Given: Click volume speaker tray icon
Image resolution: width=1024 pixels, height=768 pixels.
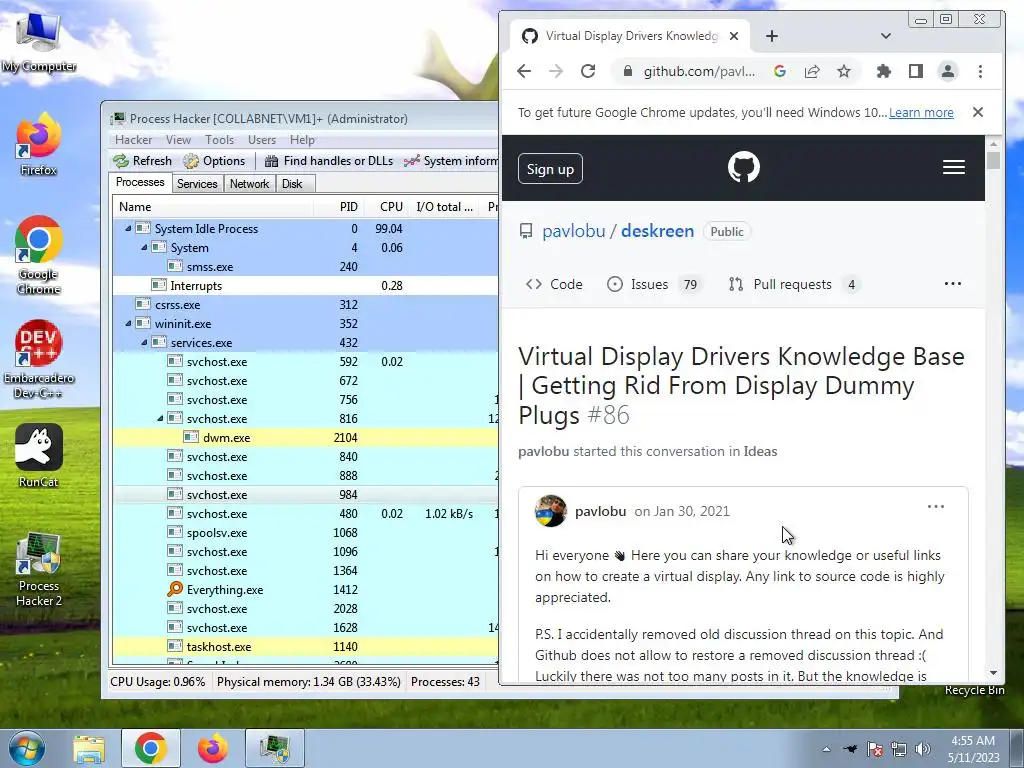Looking at the screenshot, I should (x=923, y=749).
